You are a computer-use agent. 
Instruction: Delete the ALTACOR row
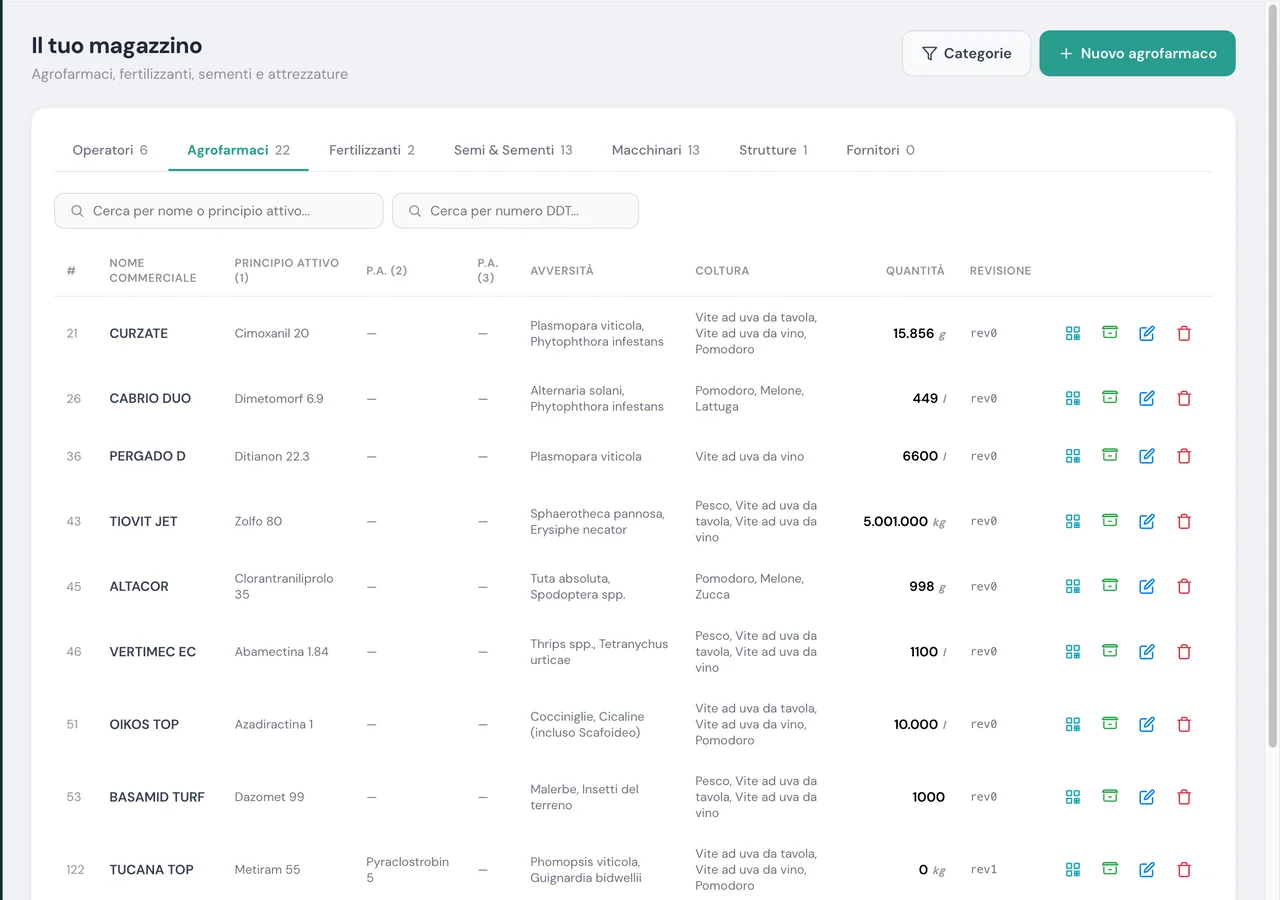(x=1184, y=586)
